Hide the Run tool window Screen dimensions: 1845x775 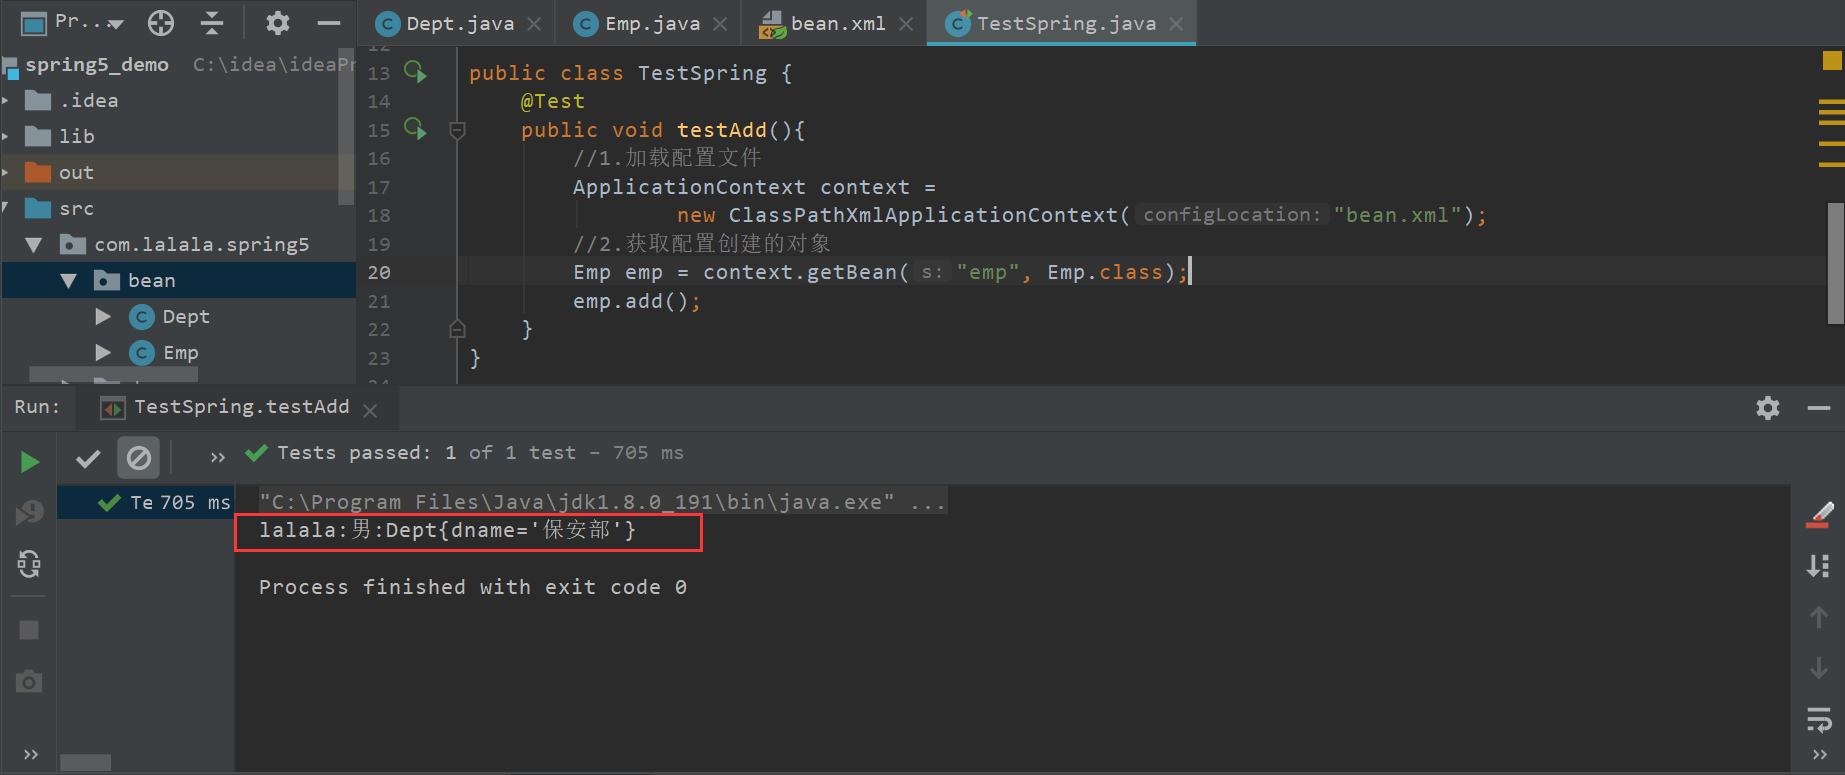[x=1819, y=408]
